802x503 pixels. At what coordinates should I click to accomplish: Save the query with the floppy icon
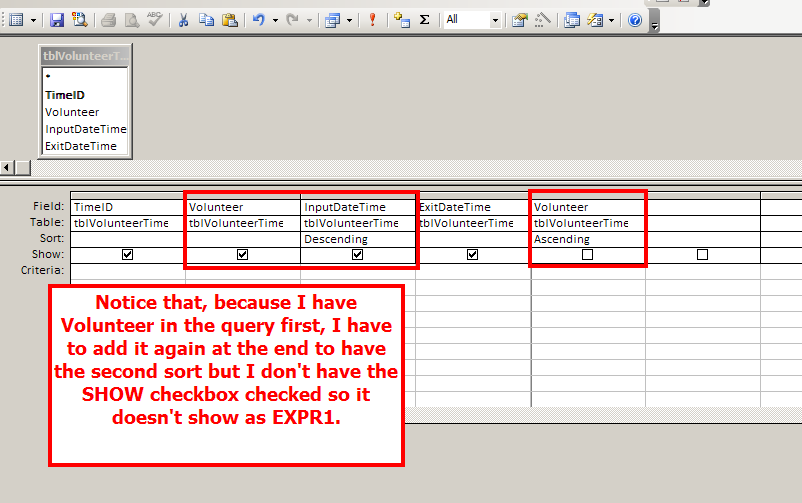[57, 20]
